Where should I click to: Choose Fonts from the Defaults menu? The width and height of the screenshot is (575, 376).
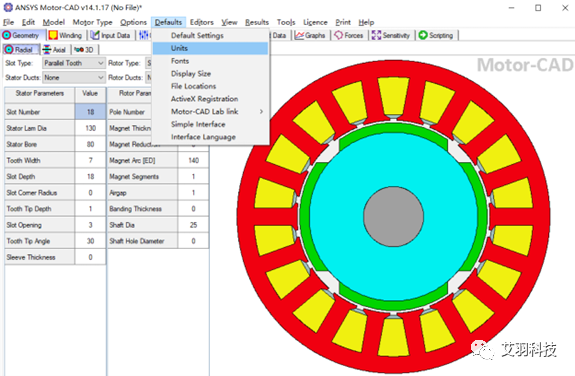tap(211, 61)
